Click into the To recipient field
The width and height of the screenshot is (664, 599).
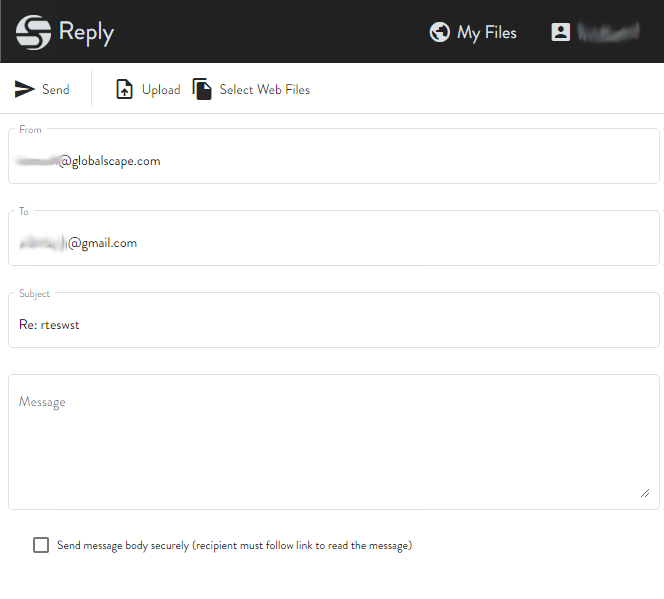333,242
